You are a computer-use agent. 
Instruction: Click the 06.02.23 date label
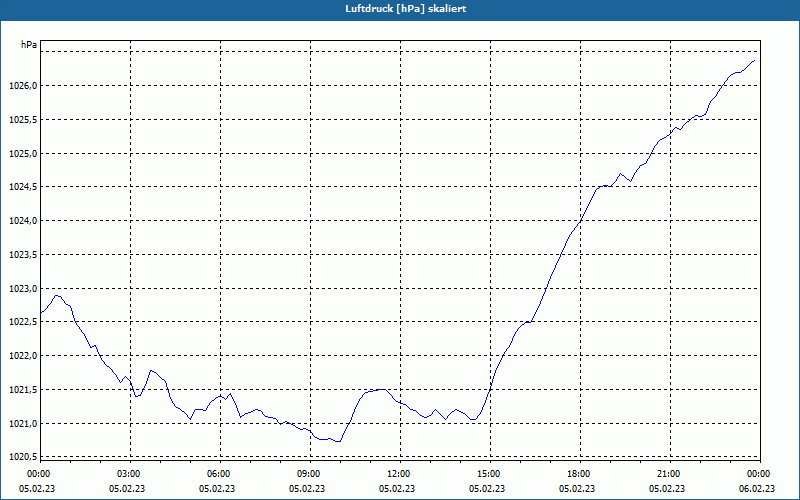757,489
